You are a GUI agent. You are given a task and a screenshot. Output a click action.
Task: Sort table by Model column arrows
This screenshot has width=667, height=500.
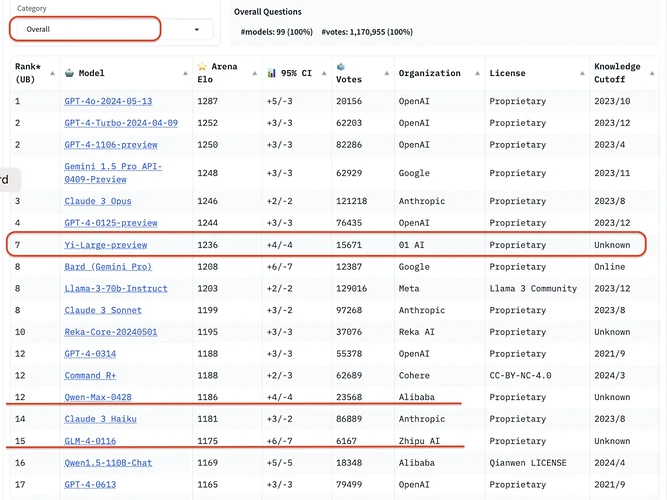point(183,73)
